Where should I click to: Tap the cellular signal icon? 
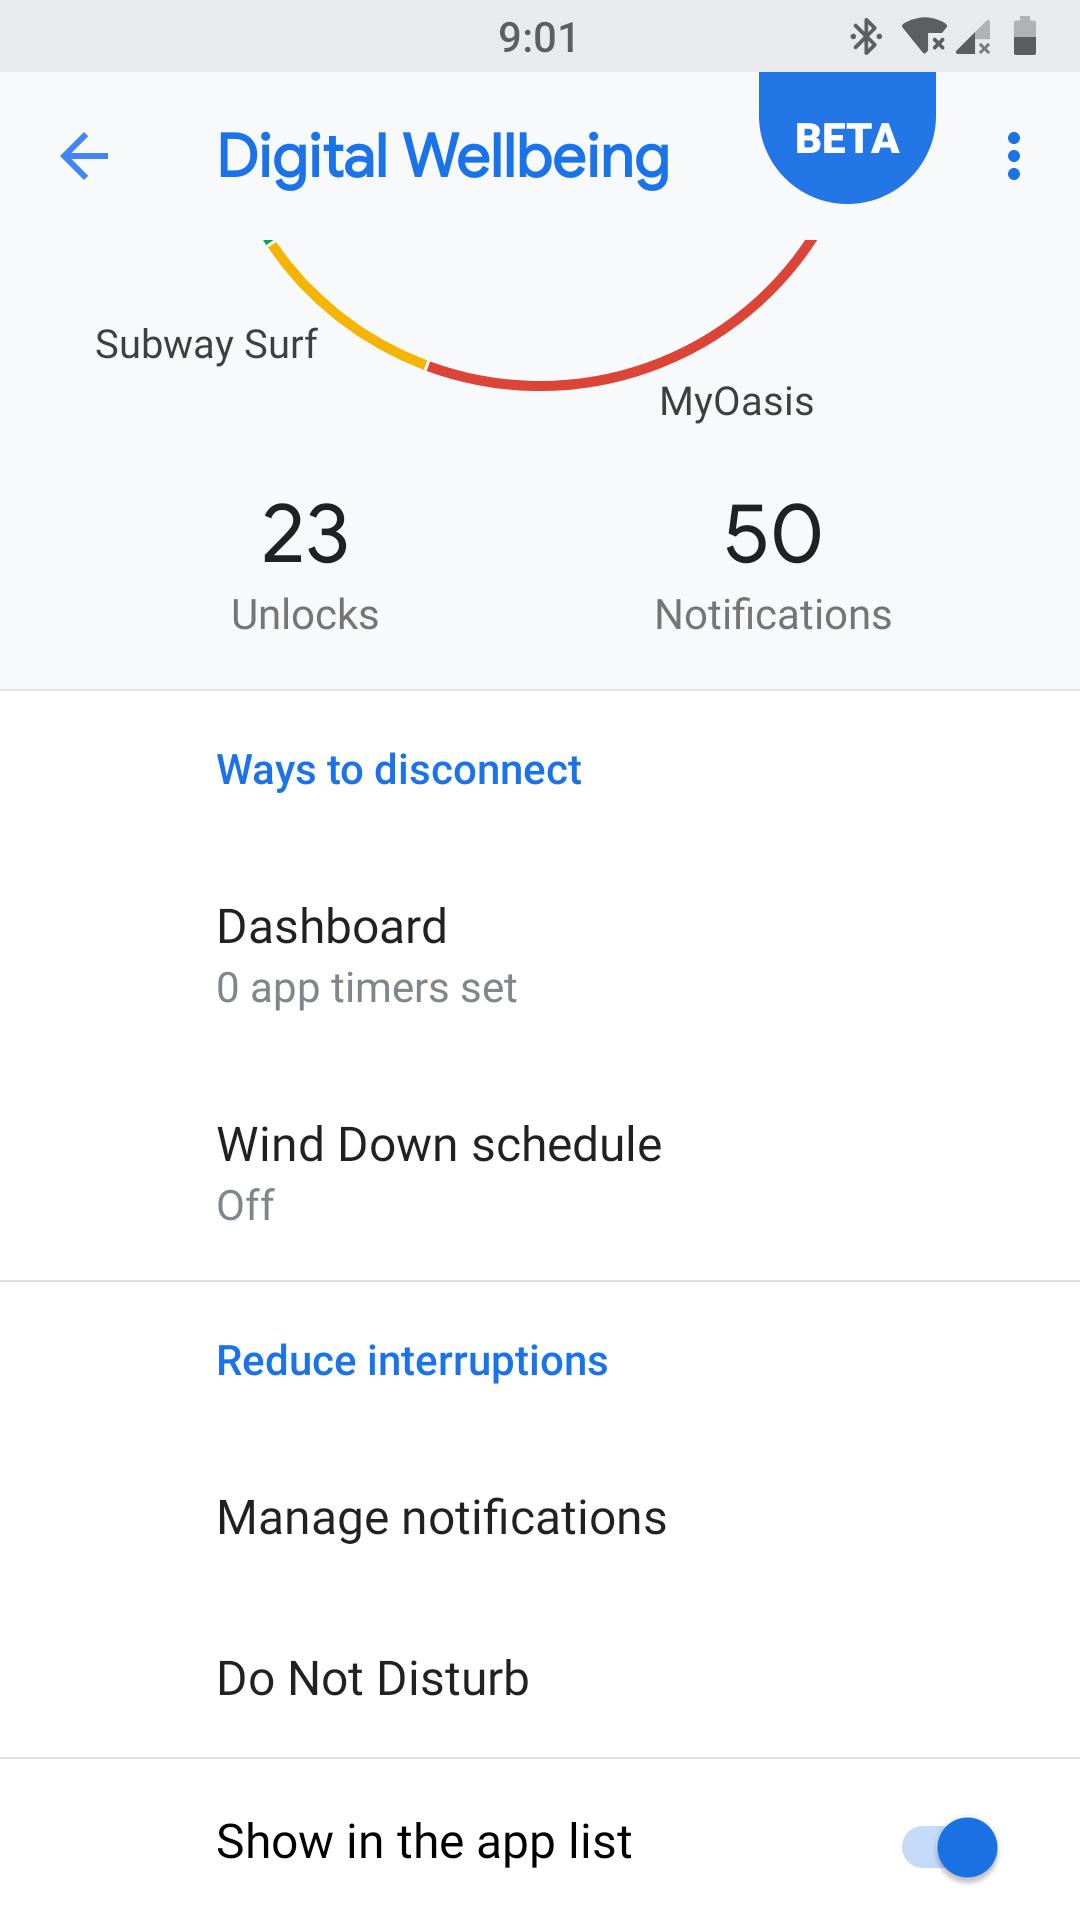pos(972,38)
